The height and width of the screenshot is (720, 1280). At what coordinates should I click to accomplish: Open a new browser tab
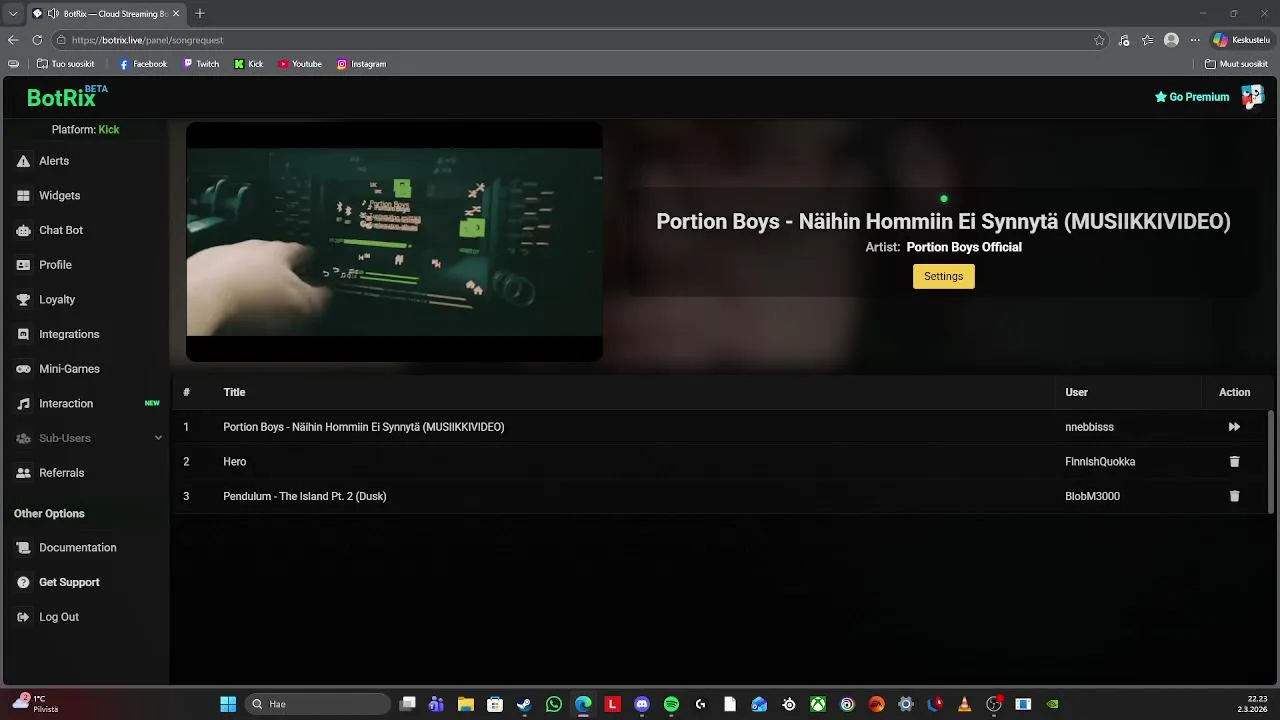coord(200,14)
